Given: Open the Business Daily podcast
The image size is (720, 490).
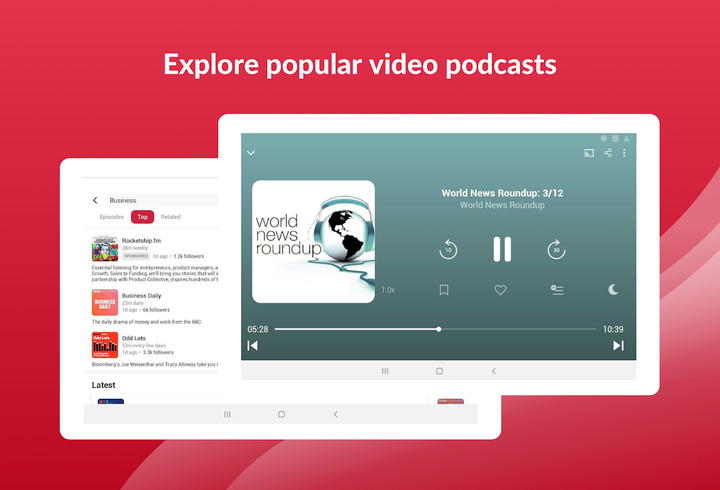Looking at the screenshot, I should tap(141, 296).
